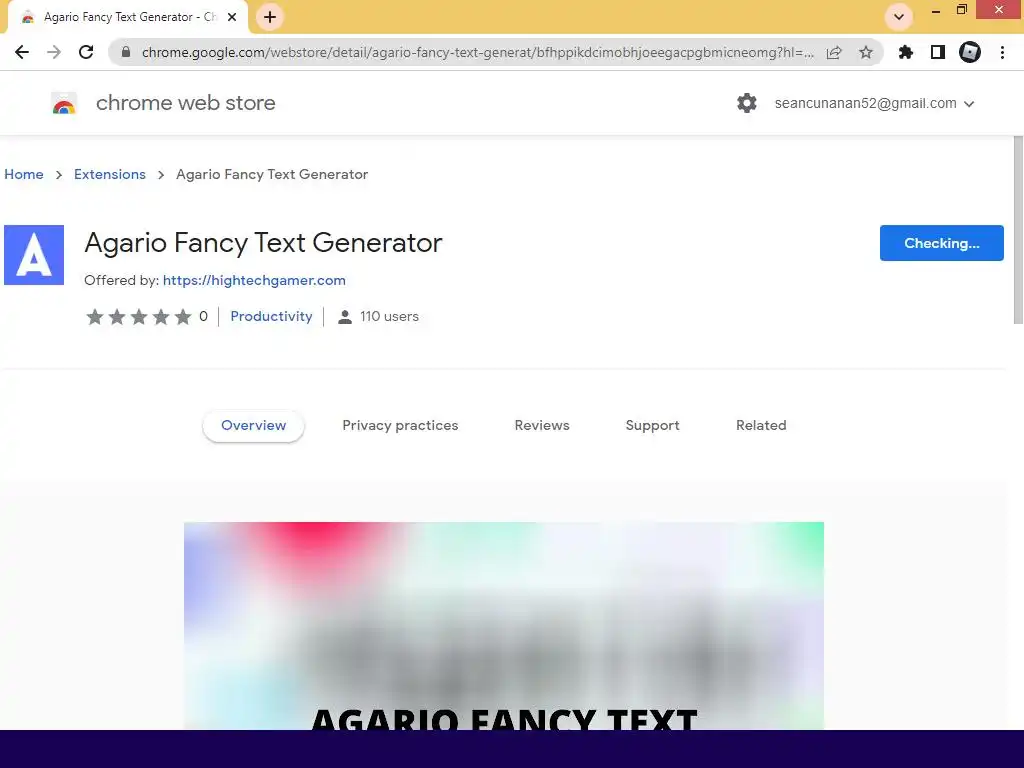Reload the page with the refresh icon
The height and width of the screenshot is (768, 1024).
click(x=86, y=52)
